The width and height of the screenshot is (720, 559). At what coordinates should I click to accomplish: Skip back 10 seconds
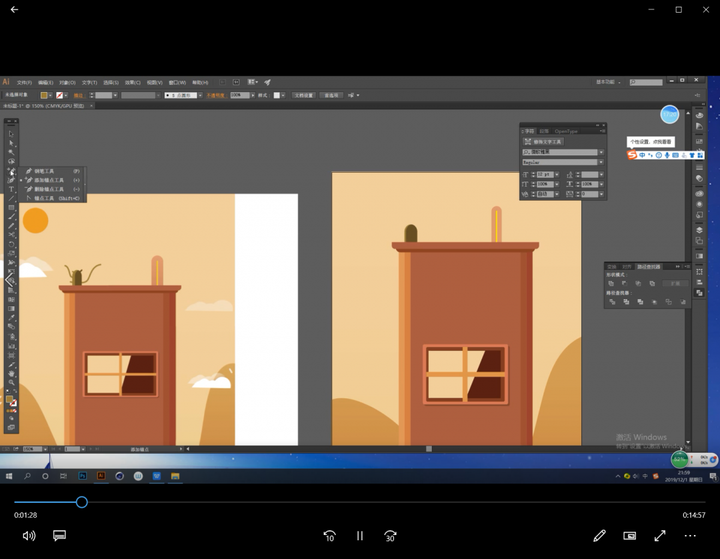(330, 536)
